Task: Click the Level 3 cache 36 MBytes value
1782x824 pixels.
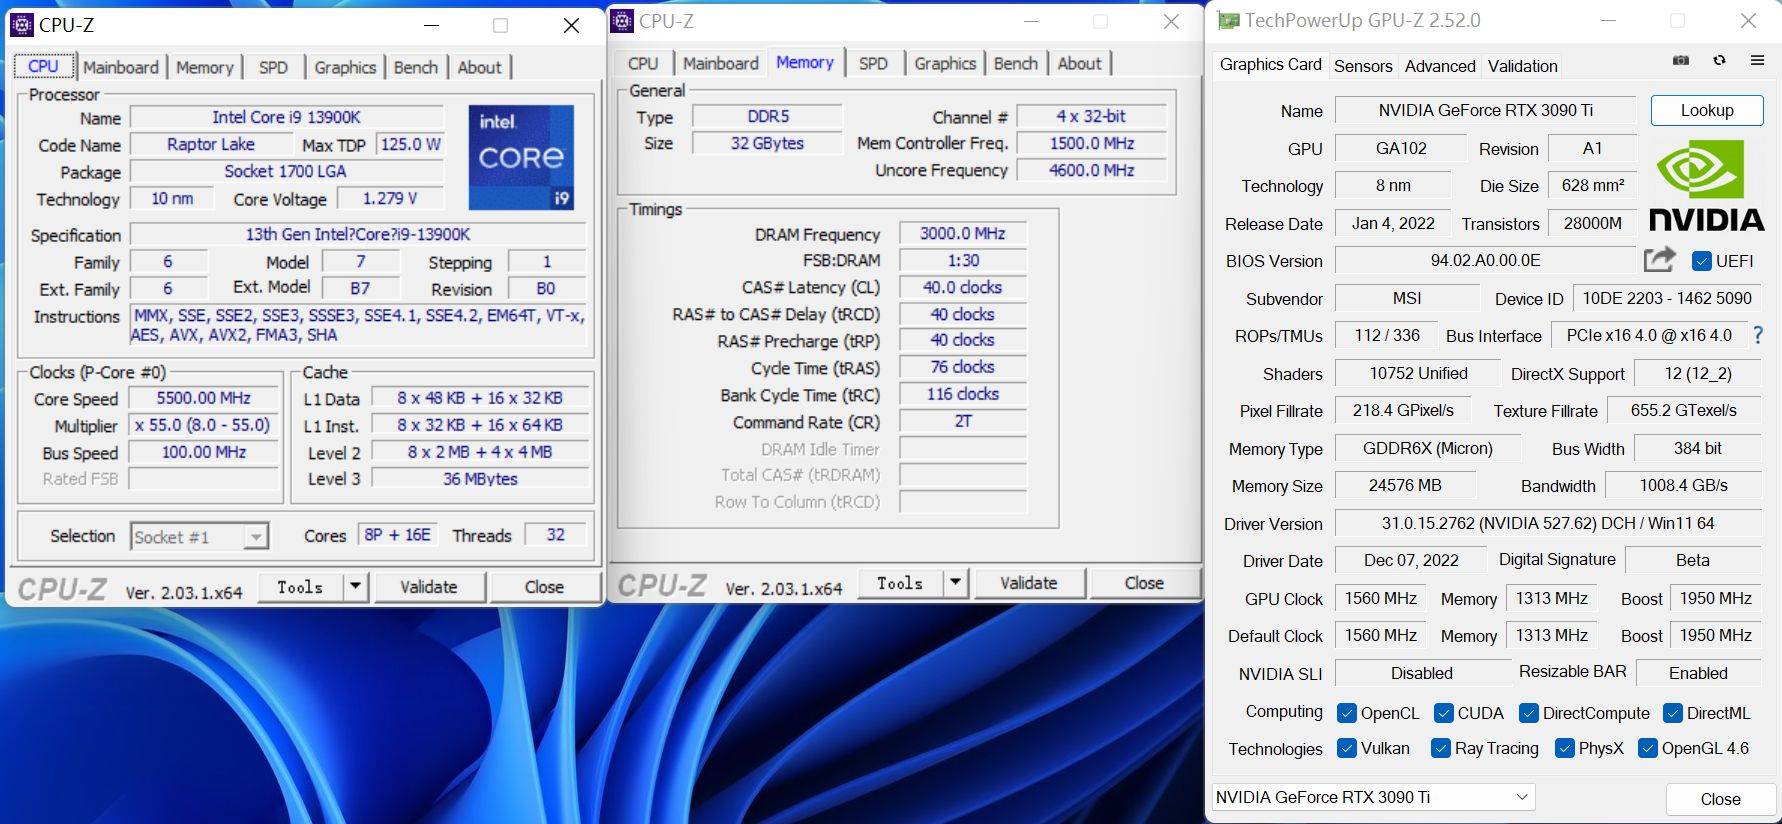Action: 480,479
